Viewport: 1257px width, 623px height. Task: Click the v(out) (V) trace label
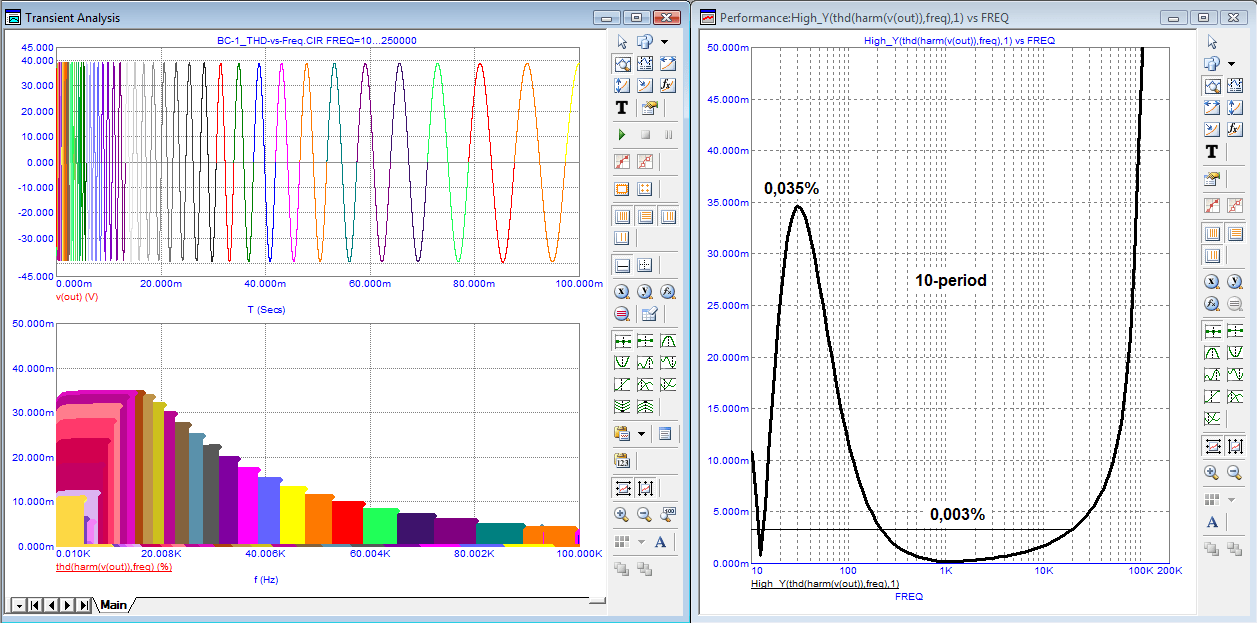pyautogui.click(x=76, y=297)
